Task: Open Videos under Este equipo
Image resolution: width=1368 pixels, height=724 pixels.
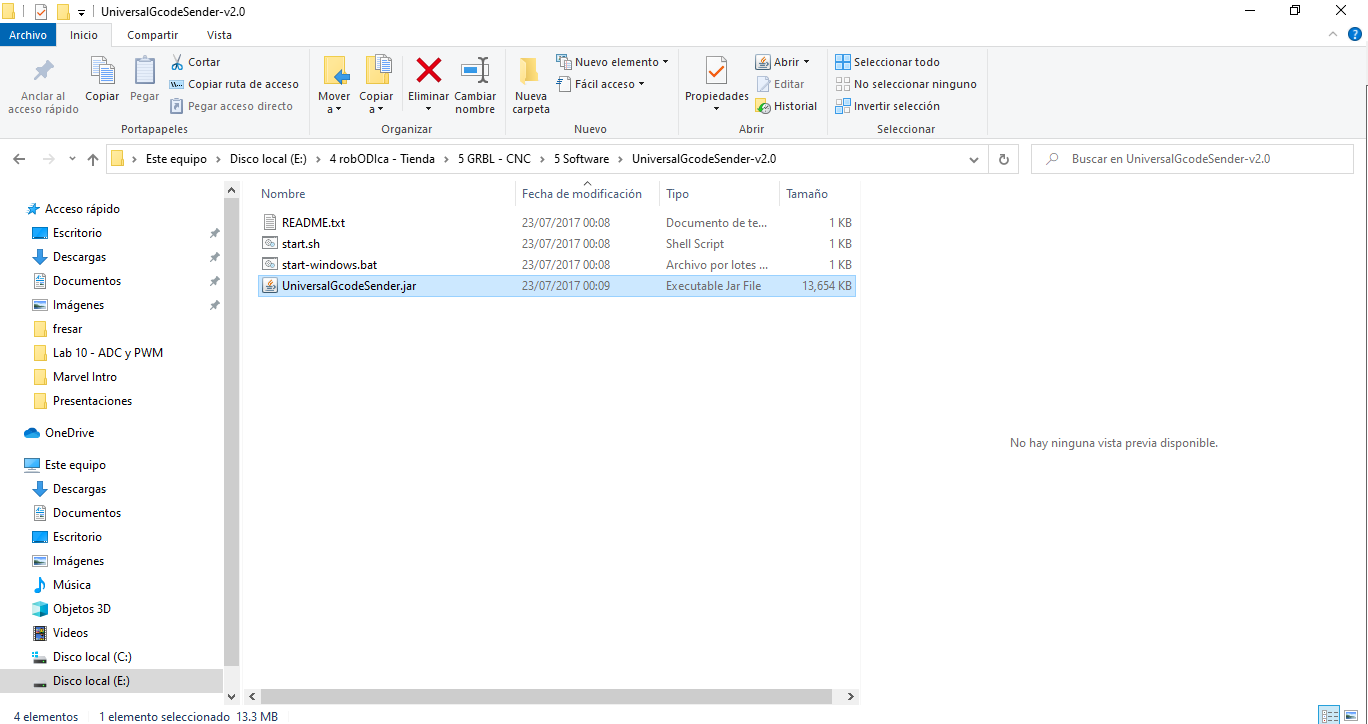Action: [x=70, y=633]
